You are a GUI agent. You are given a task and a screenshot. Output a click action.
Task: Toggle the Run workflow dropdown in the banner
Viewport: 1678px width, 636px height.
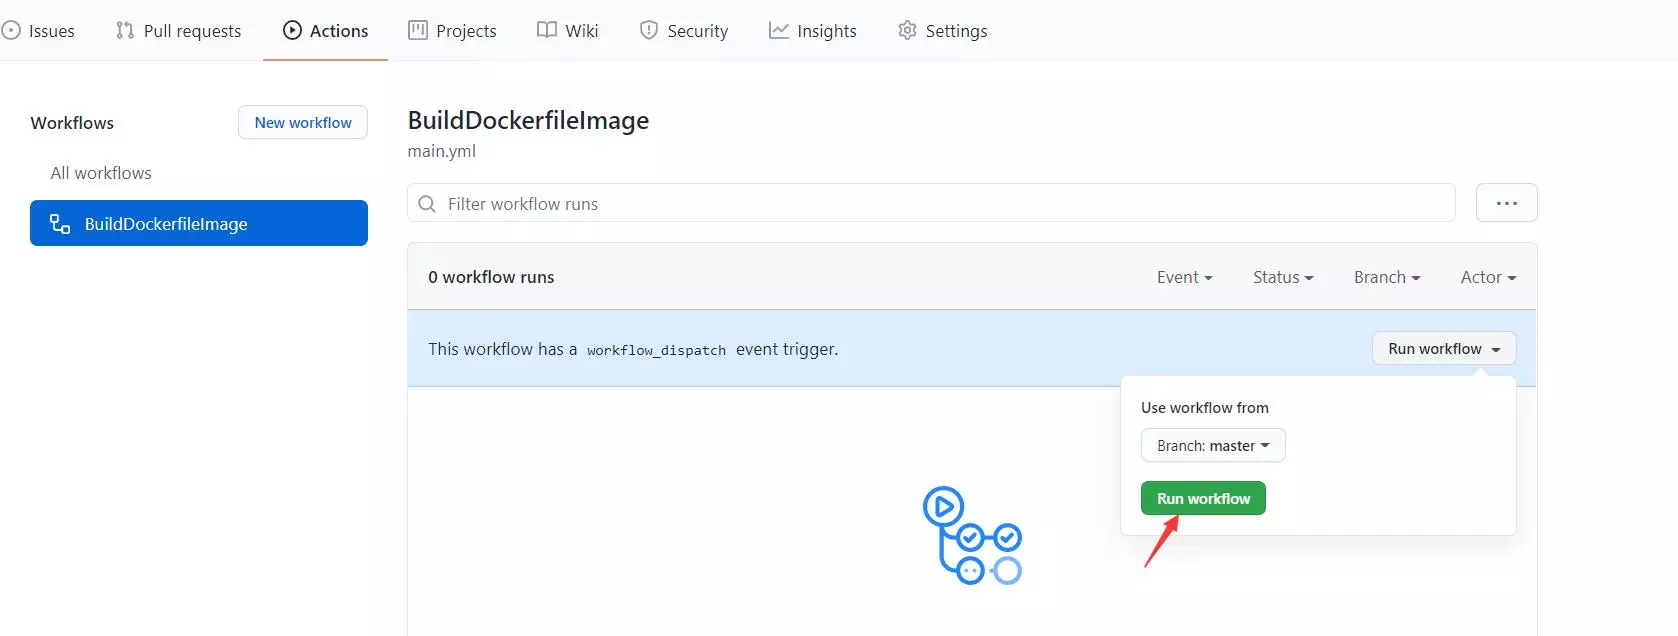pyautogui.click(x=1444, y=348)
